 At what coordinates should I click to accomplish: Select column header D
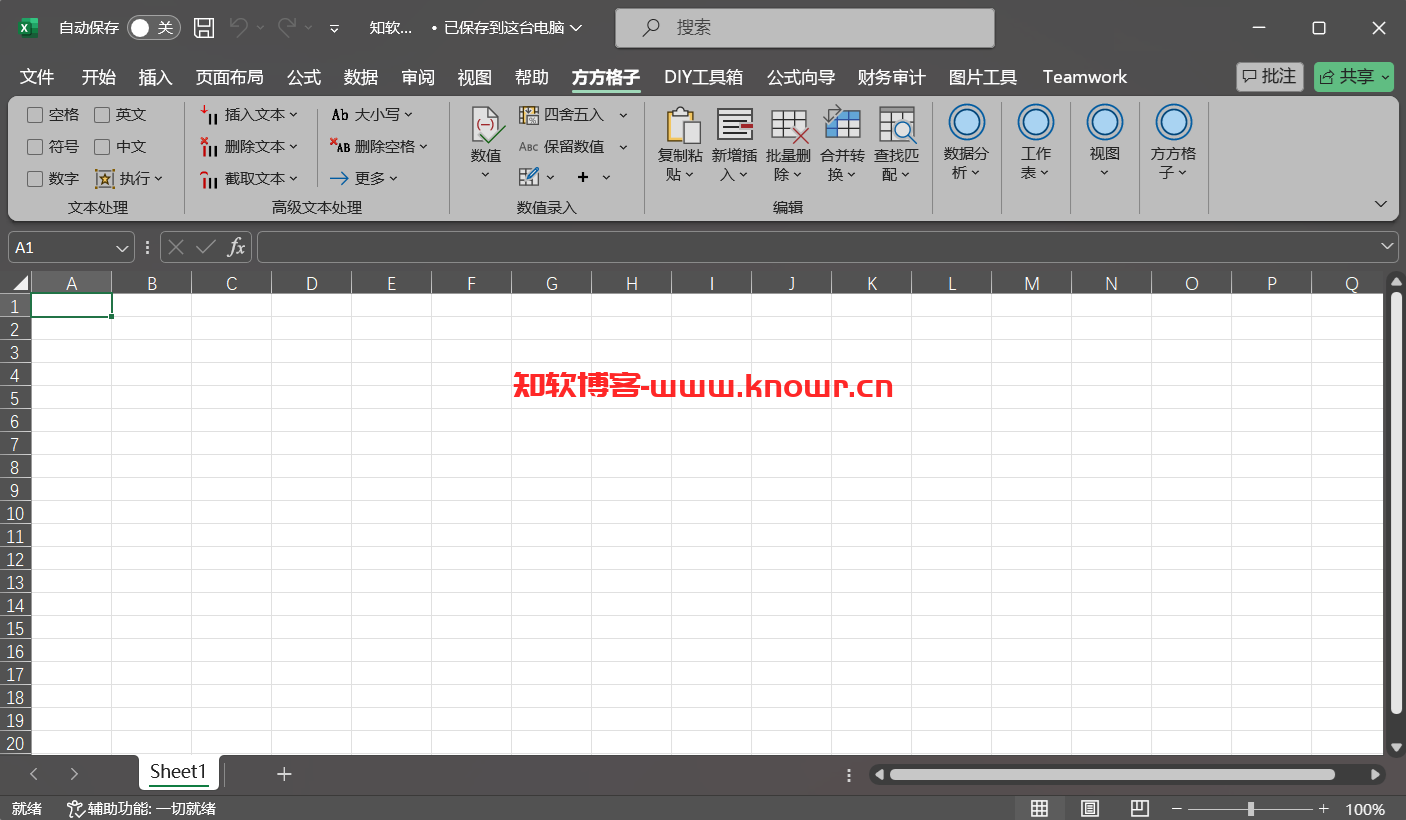[312, 283]
